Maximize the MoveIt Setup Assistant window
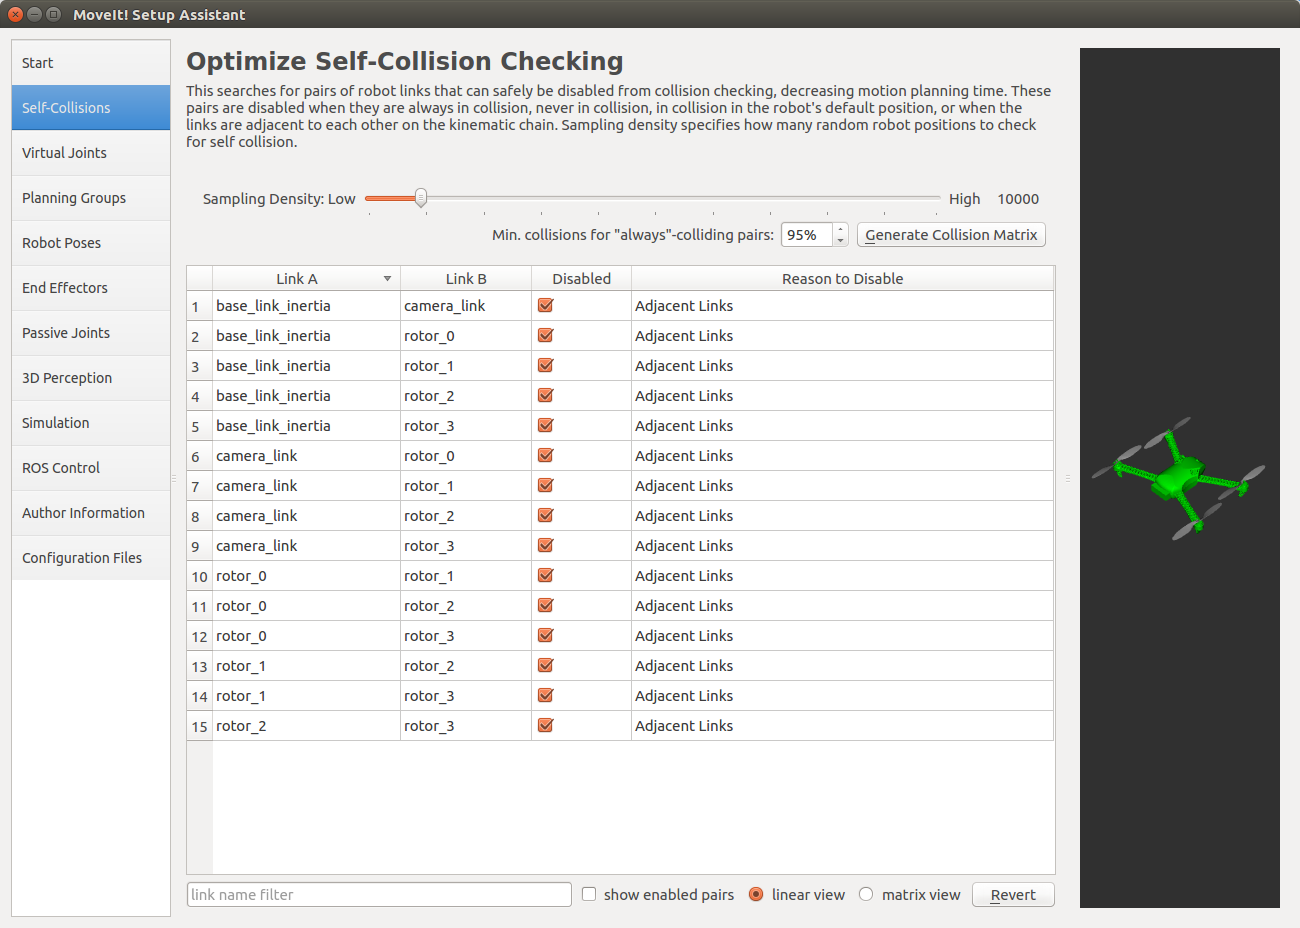The width and height of the screenshot is (1300, 928). (53, 14)
